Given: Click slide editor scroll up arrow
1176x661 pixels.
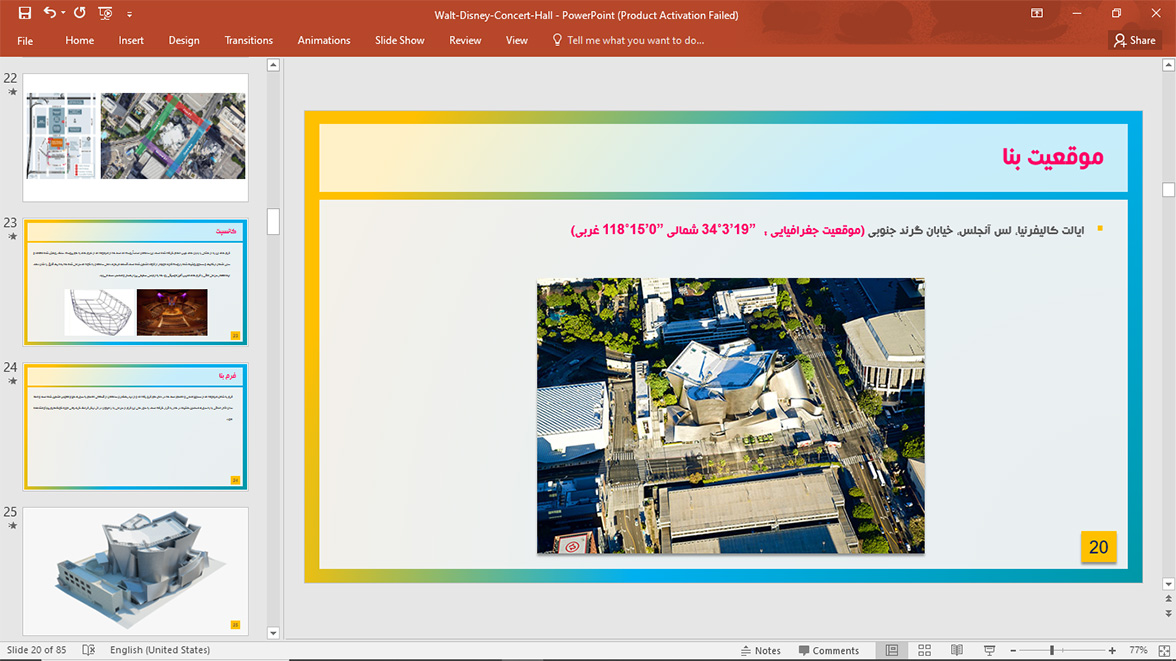Looking at the screenshot, I should (1168, 65).
